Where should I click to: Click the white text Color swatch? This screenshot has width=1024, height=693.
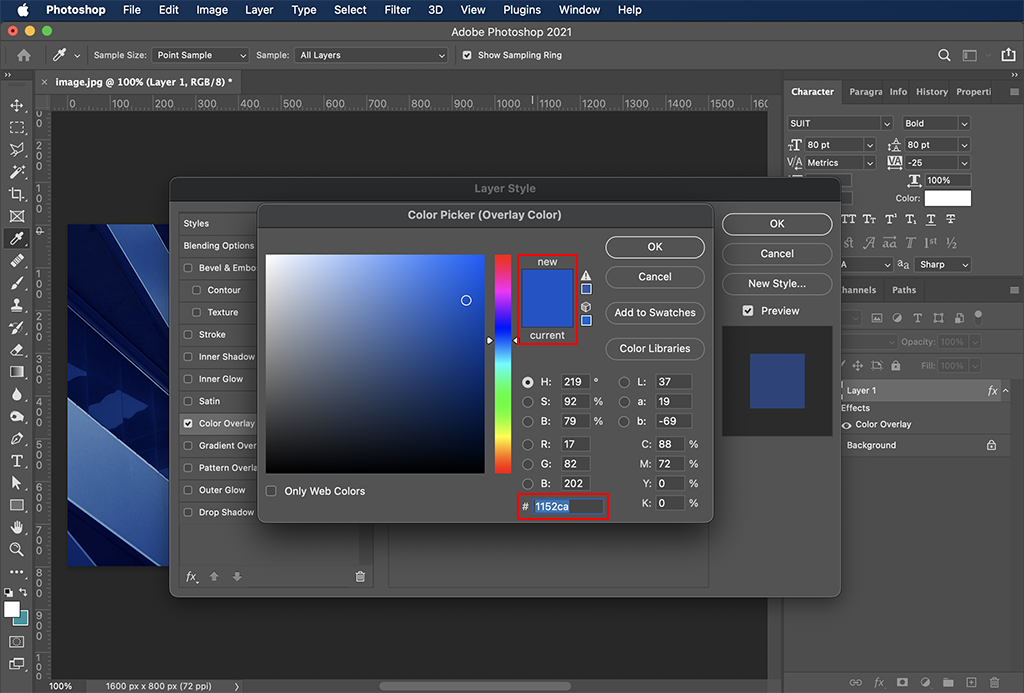tap(948, 199)
